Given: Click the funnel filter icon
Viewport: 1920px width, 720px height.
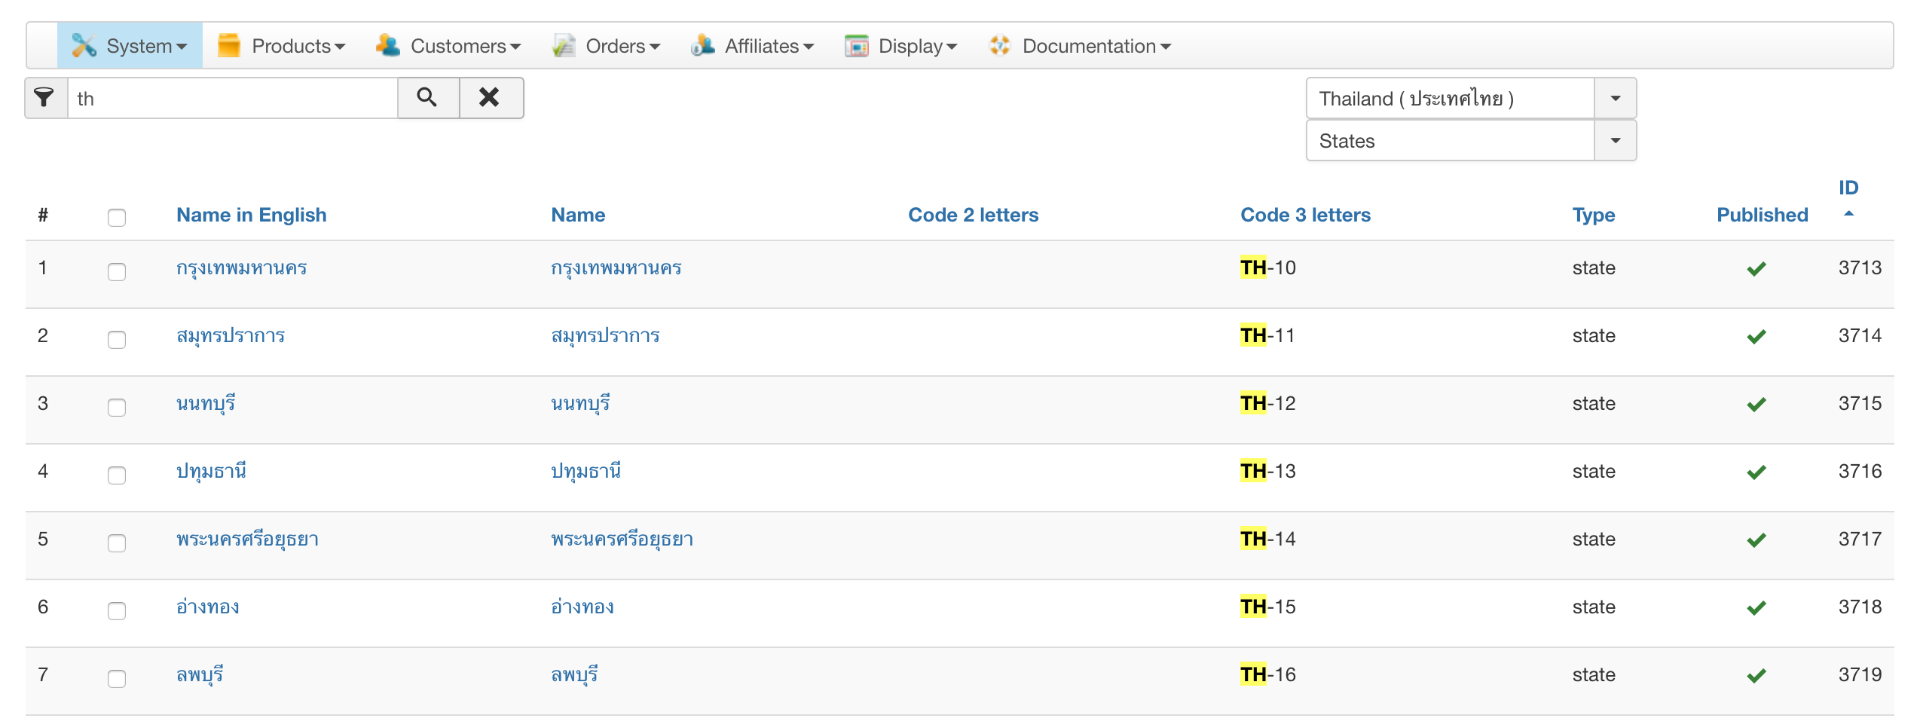Looking at the screenshot, I should point(45,98).
